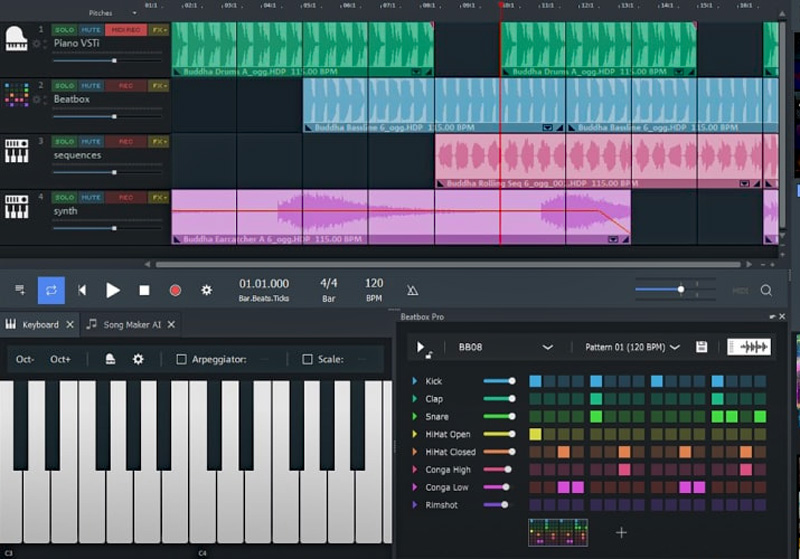Adjust the Kick volume slider
Image resolution: width=800 pixels, height=559 pixels.
coord(499,381)
